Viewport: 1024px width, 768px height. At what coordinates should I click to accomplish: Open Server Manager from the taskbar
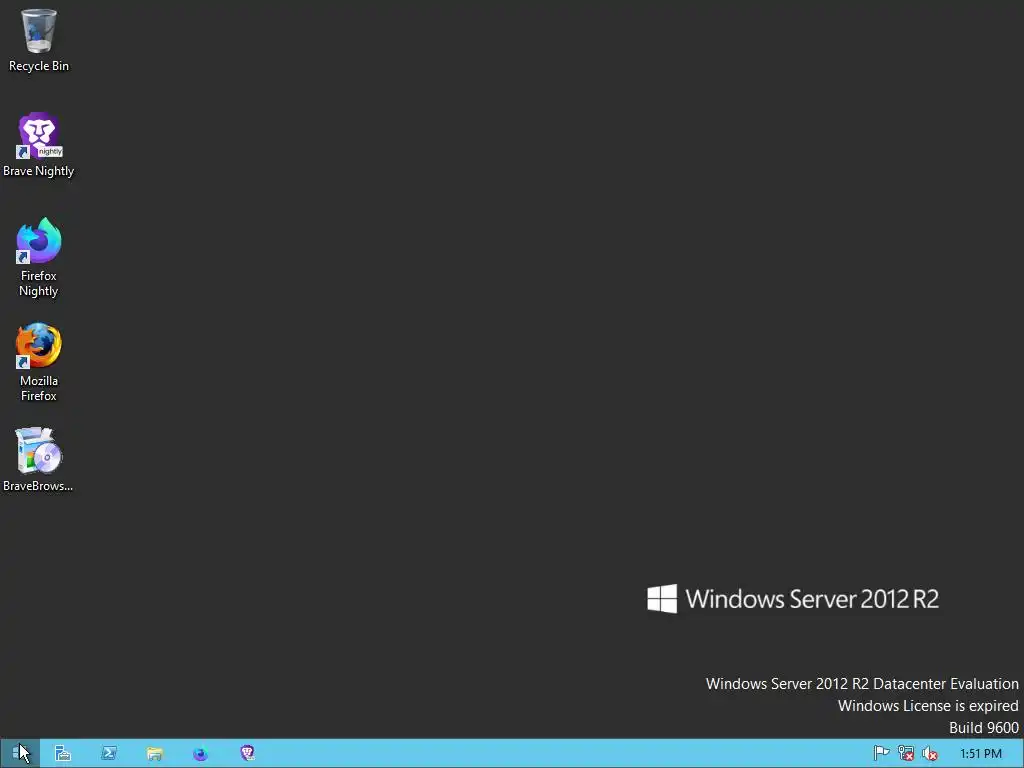pyautogui.click(x=63, y=753)
